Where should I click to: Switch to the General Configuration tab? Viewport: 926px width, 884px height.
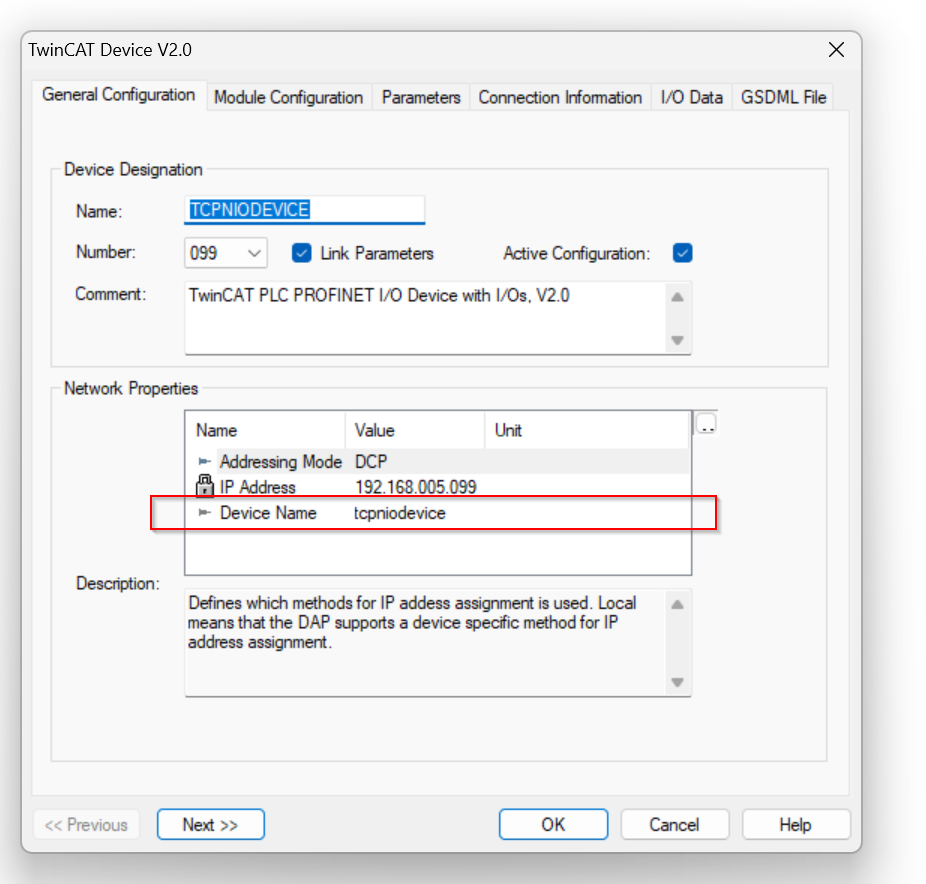(119, 94)
